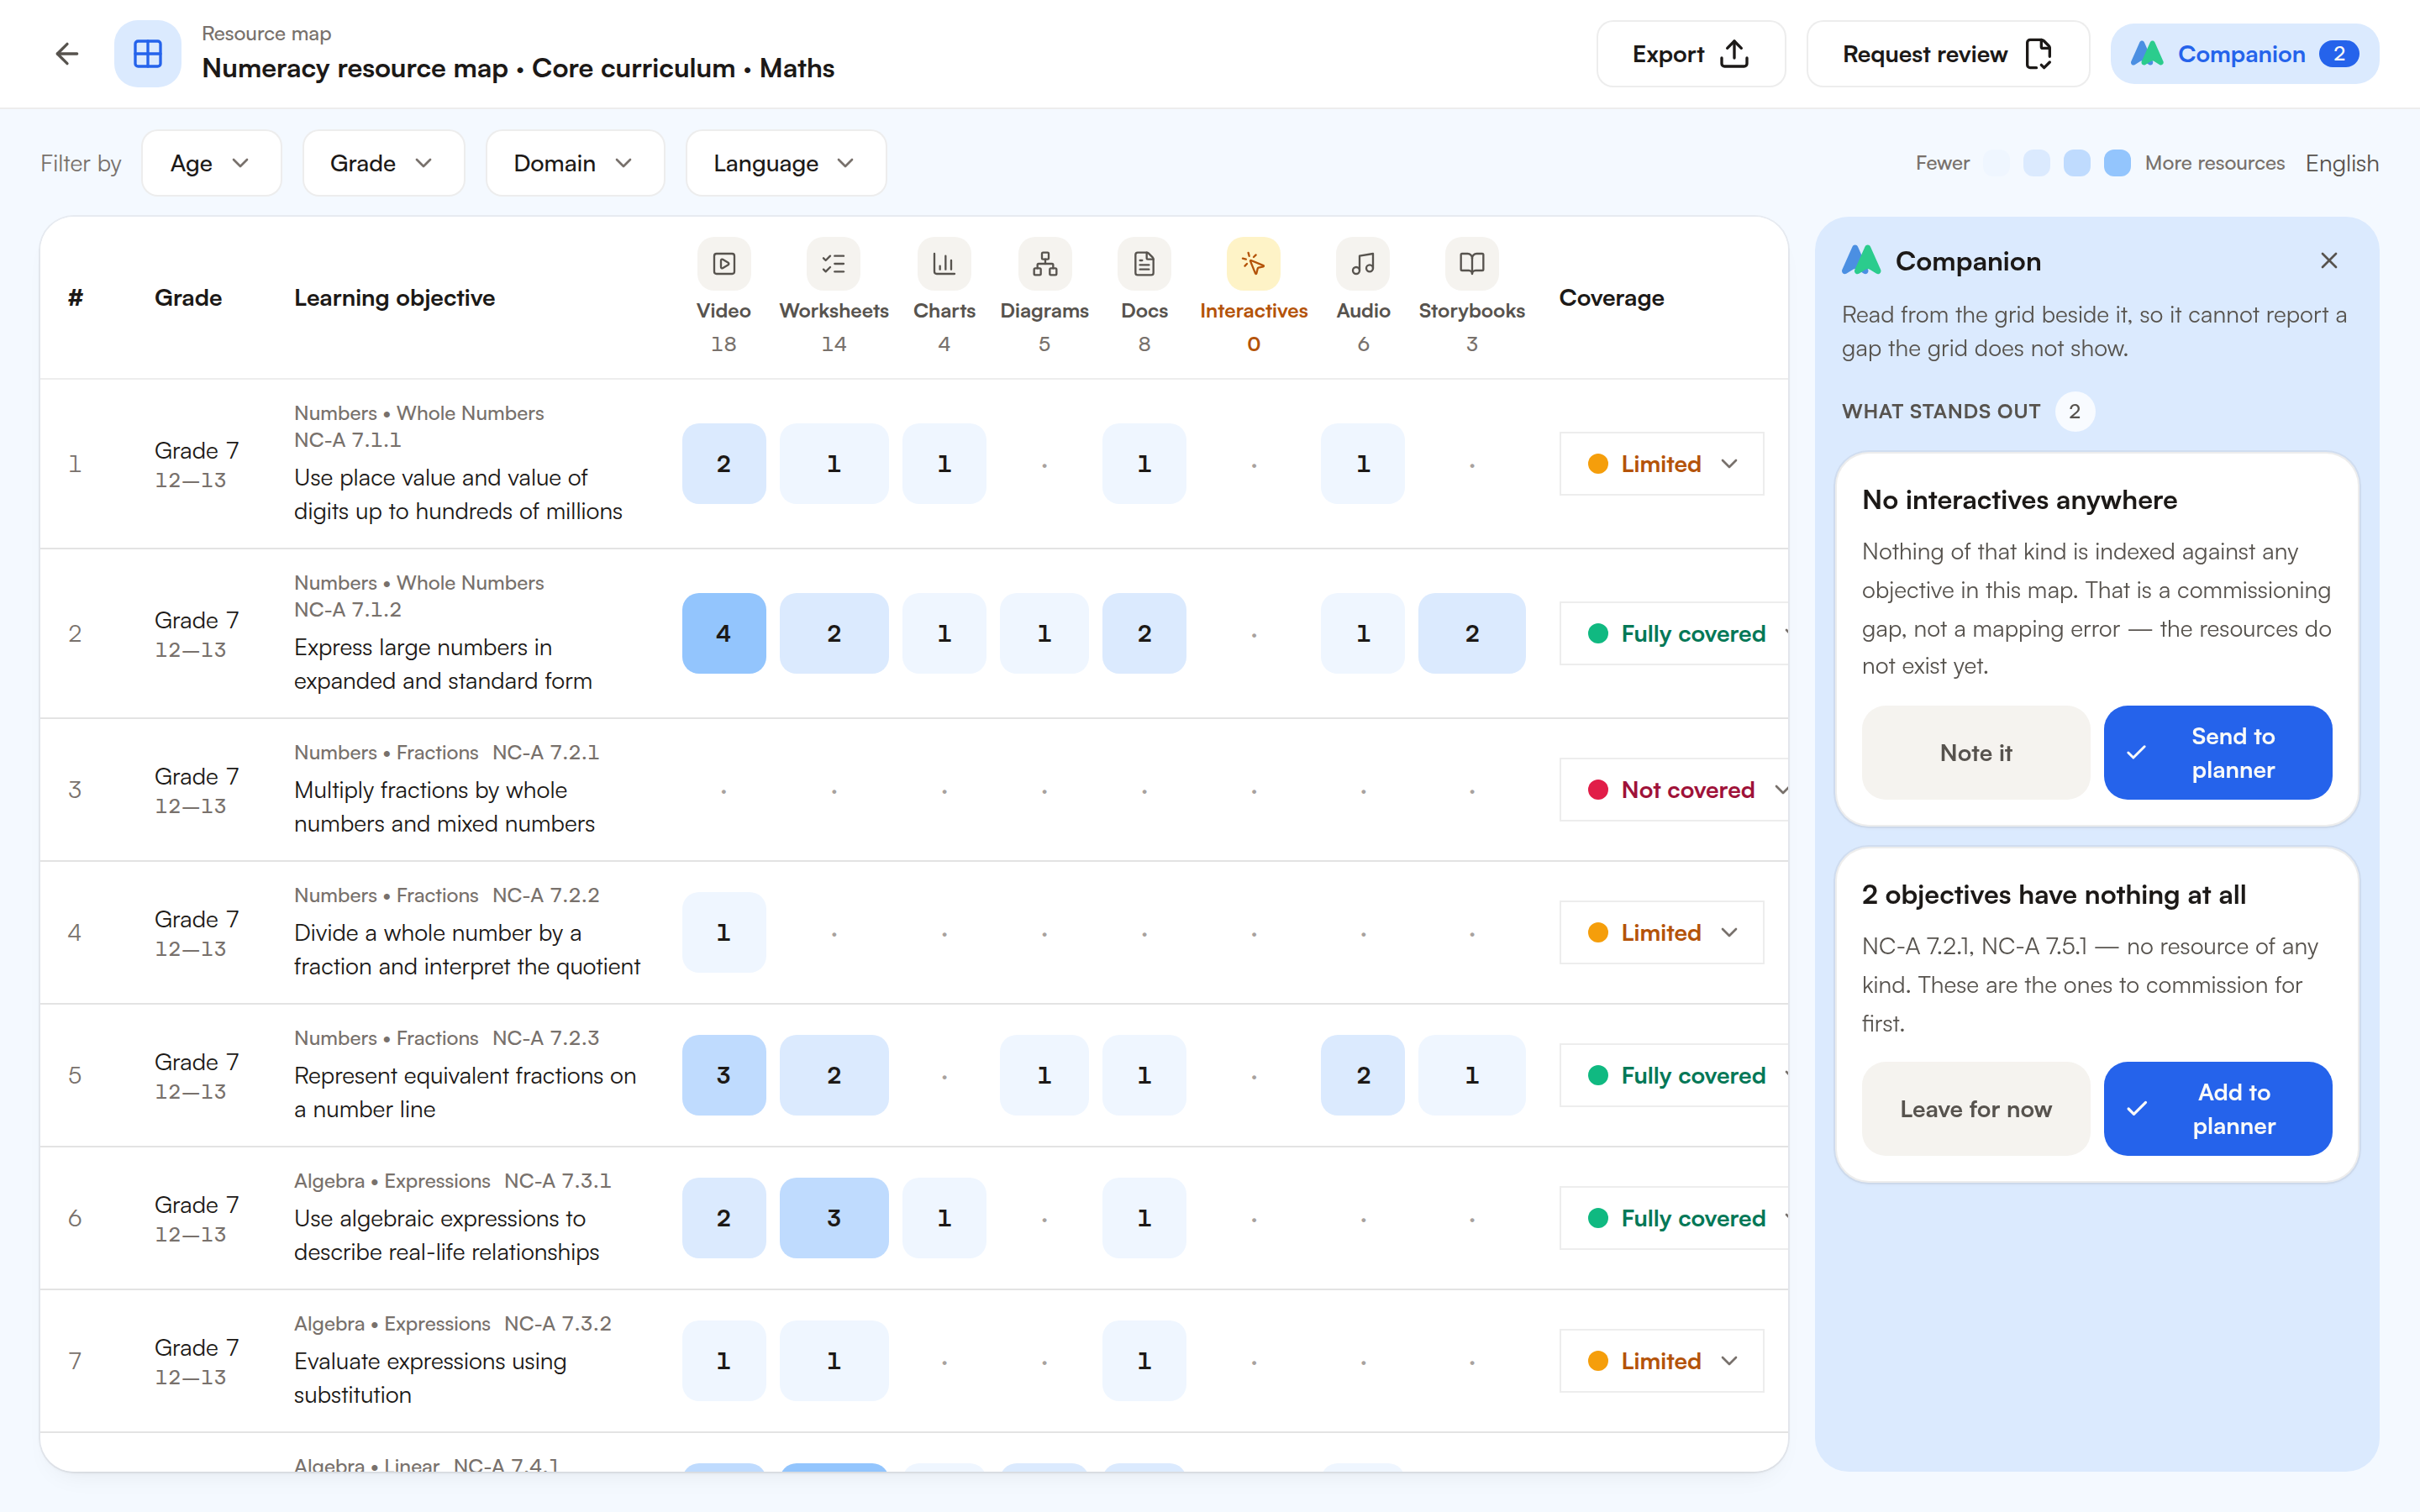Select objective Use algebraic expressions to describe
The width and height of the screenshot is (2420, 1512).
pos(446,1235)
